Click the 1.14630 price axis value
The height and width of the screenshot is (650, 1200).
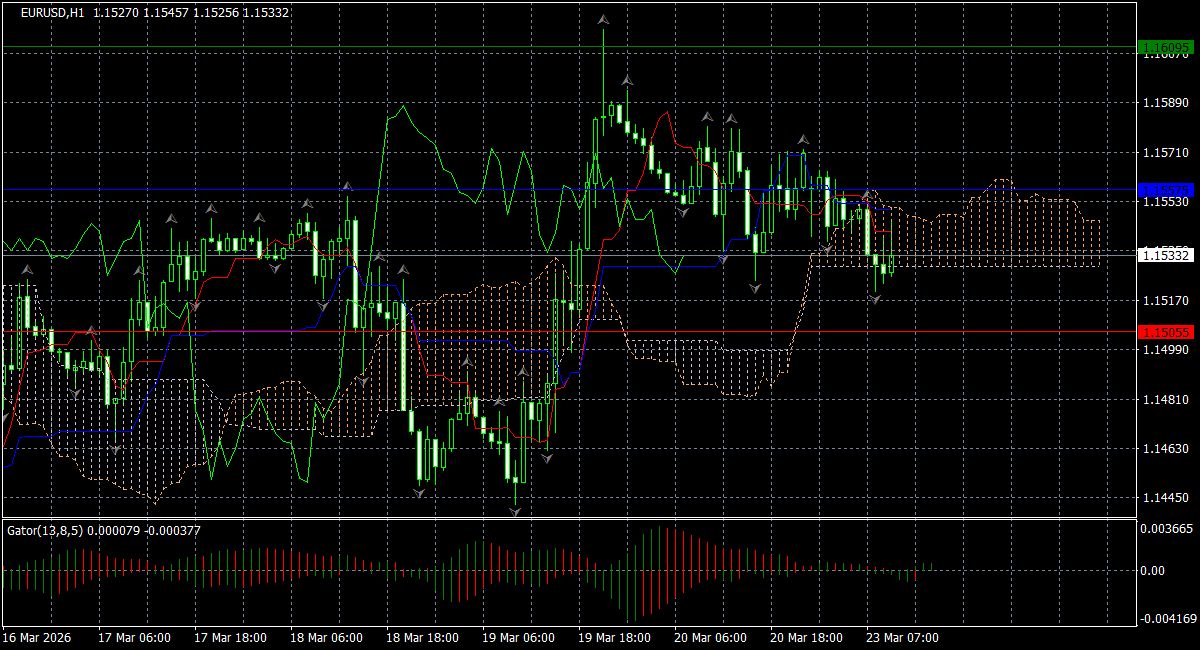(x=1165, y=449)
